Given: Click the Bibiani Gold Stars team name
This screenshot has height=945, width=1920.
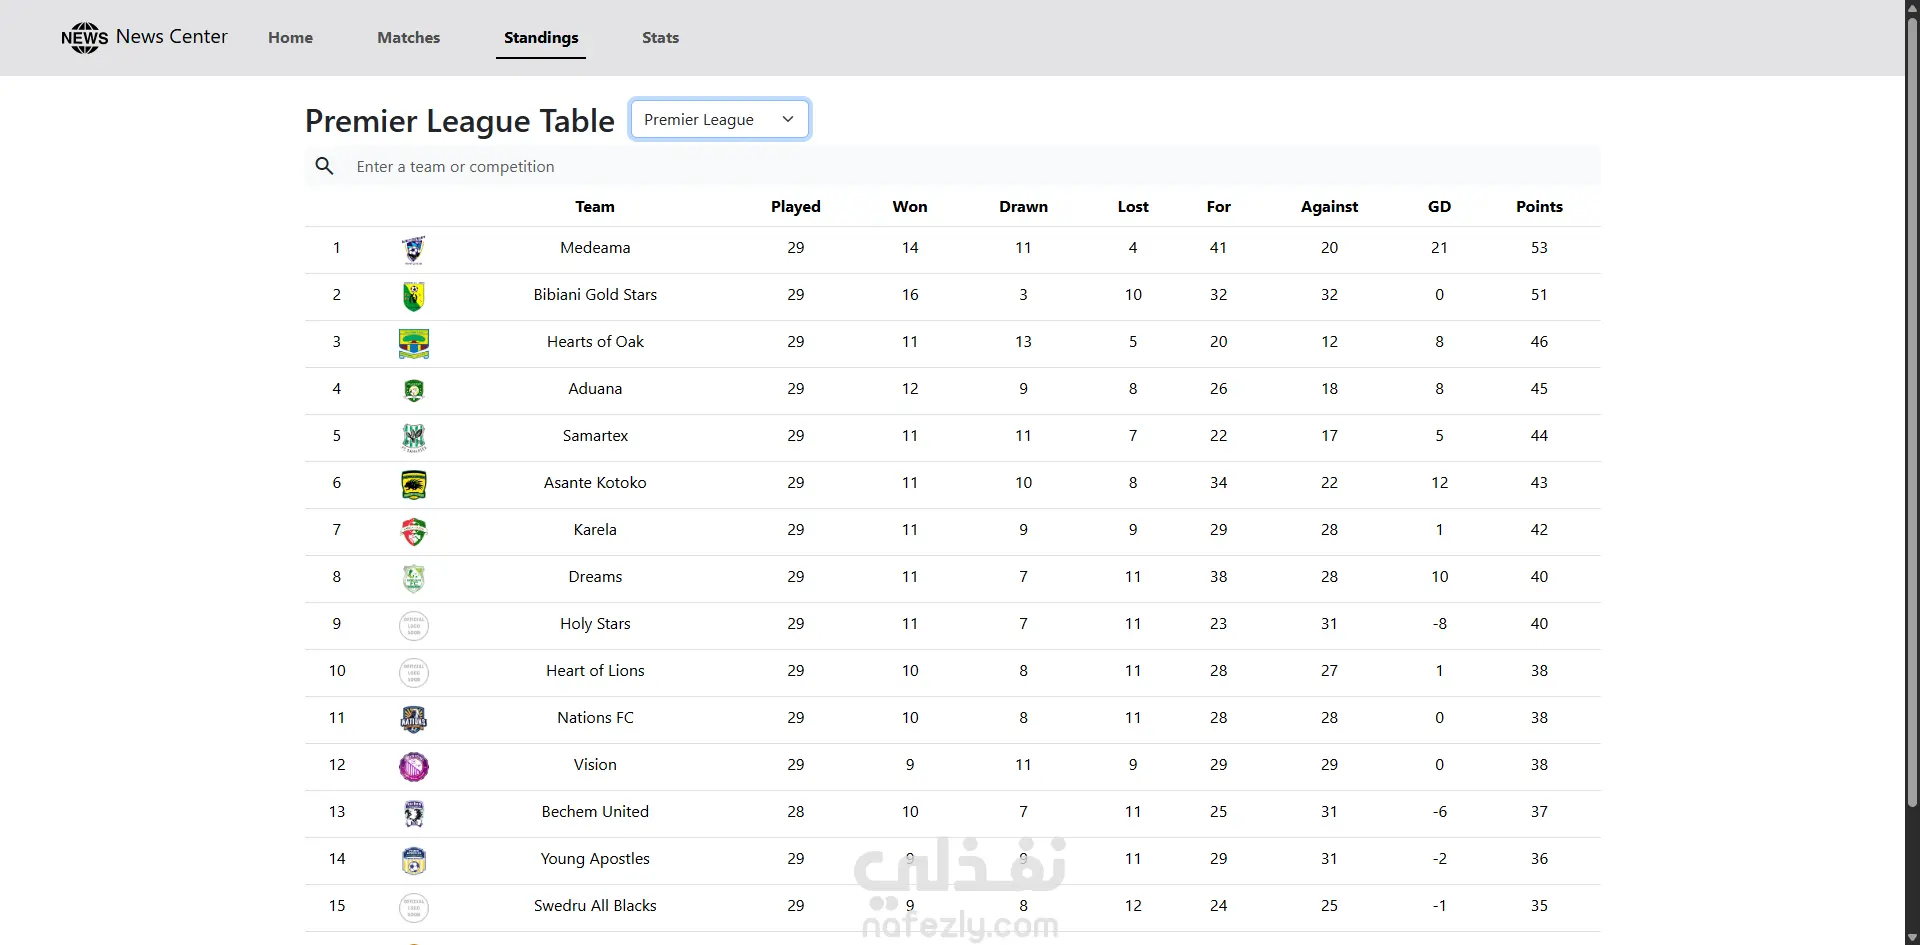Looking at the screenshot, I should coord(595,295).
